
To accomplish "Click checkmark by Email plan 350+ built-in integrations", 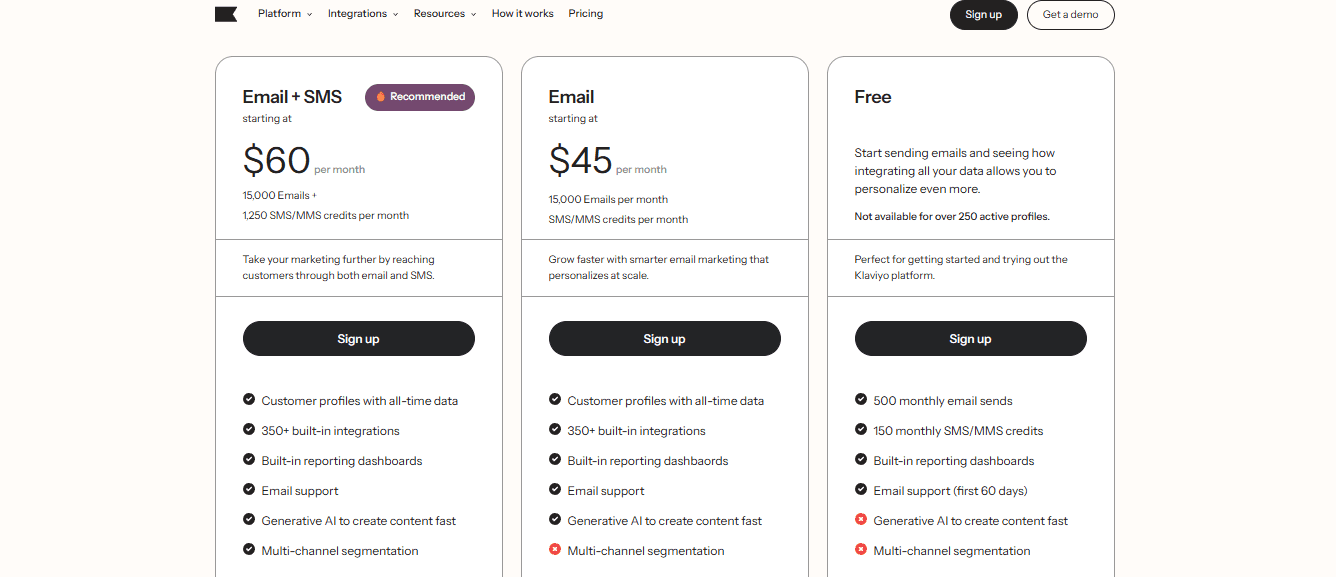I will [555, 429].
